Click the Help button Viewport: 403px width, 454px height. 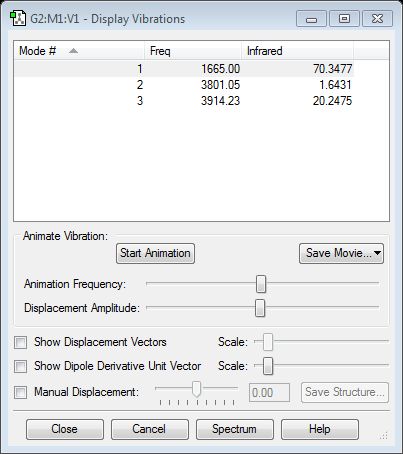320,429
